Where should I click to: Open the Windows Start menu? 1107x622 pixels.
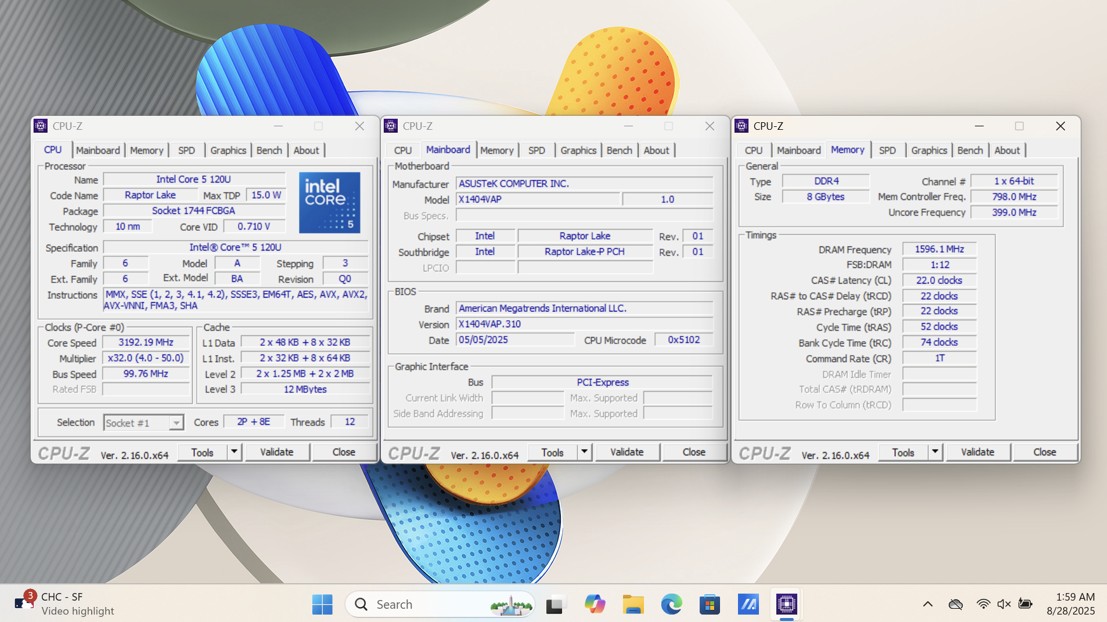pyautogui.click(x=322, y=604)
